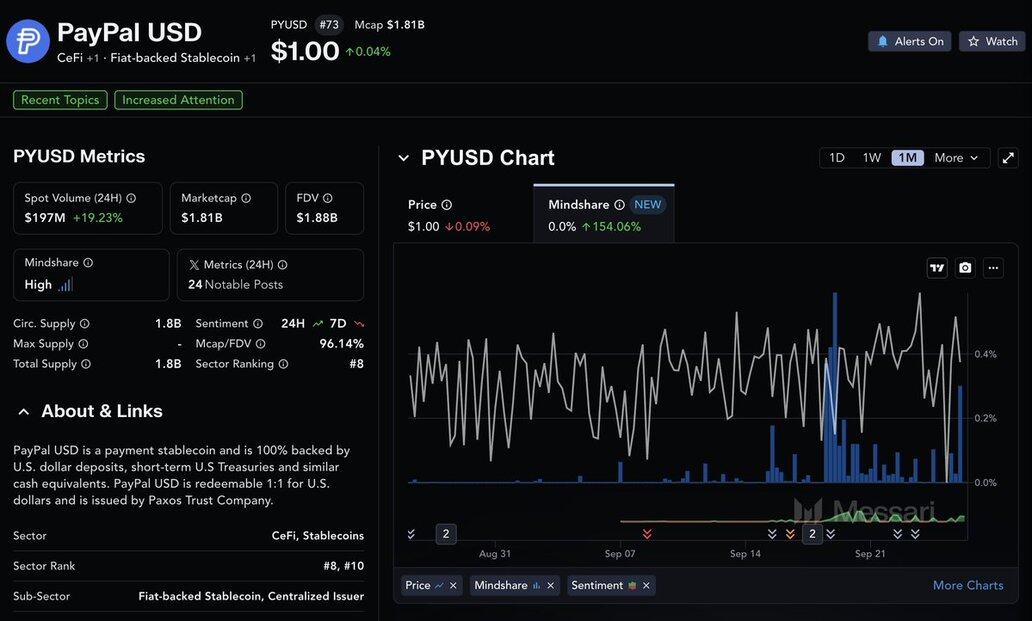This screenshot has height=621, width=1032.
Task: Open the More timeframe dropdown
Action: [x=956, y=158]
